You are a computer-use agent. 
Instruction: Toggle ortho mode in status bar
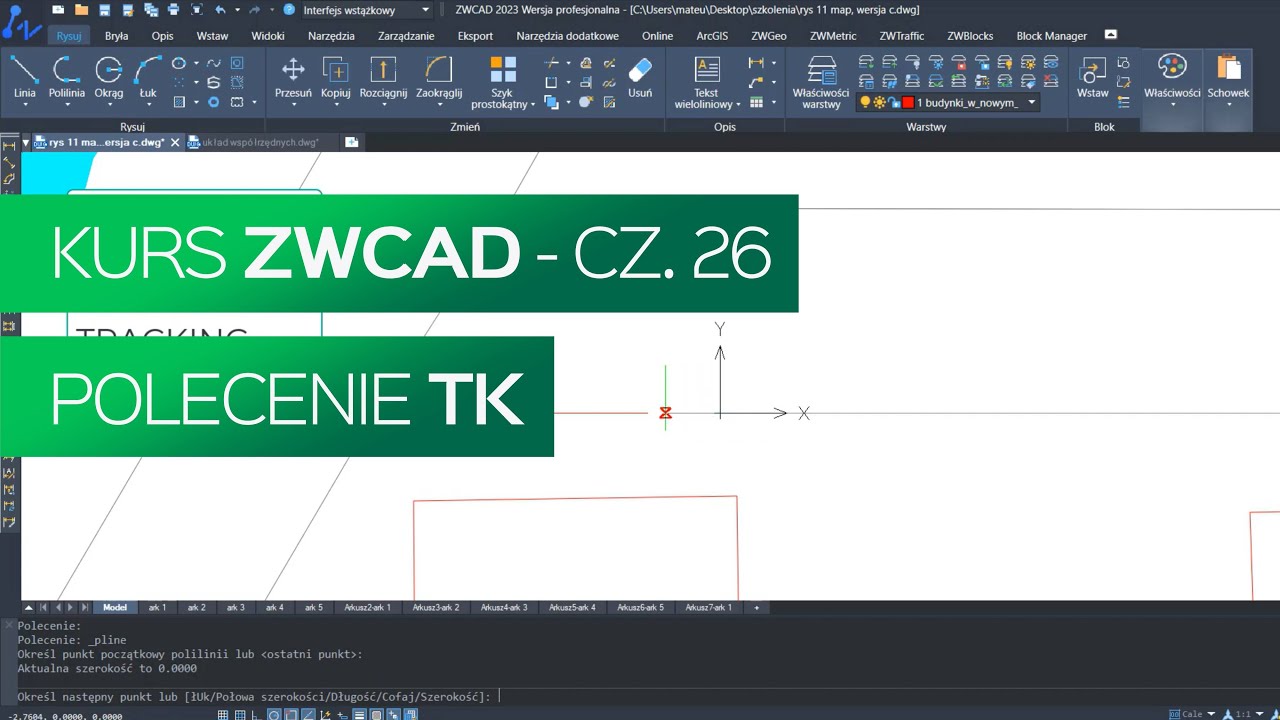point(257,715)
